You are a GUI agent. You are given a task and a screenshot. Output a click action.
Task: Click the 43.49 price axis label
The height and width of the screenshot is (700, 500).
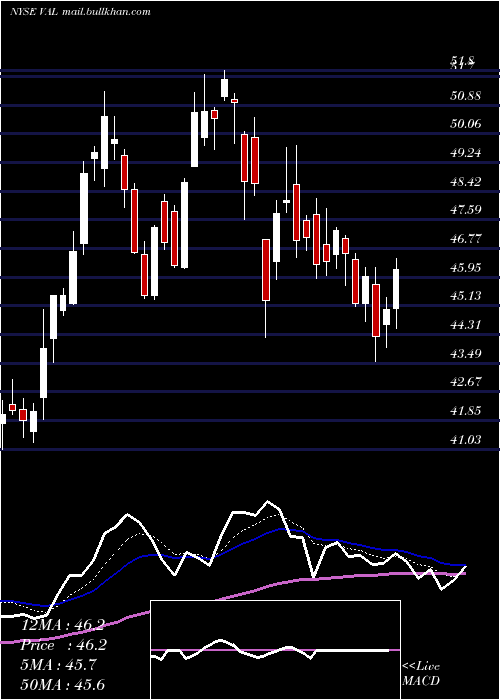[x=466, y=354]
